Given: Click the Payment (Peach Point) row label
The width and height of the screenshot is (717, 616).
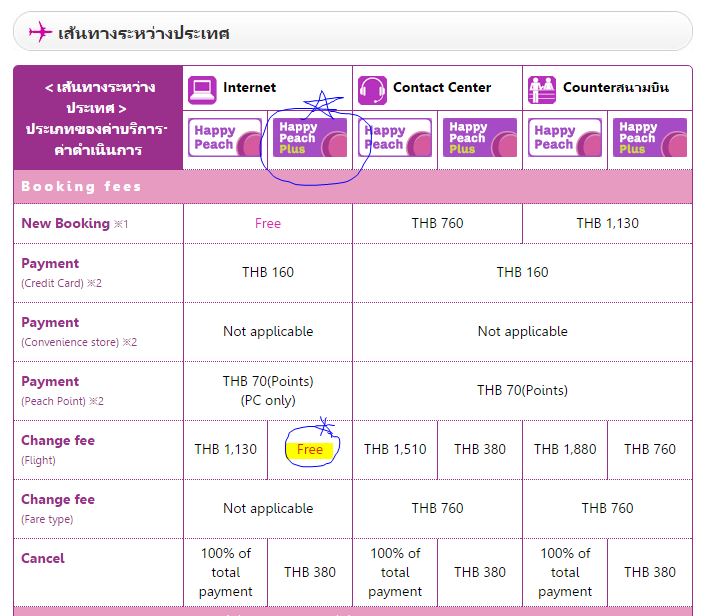Looking at the screenshot, I should click(62, 391).
